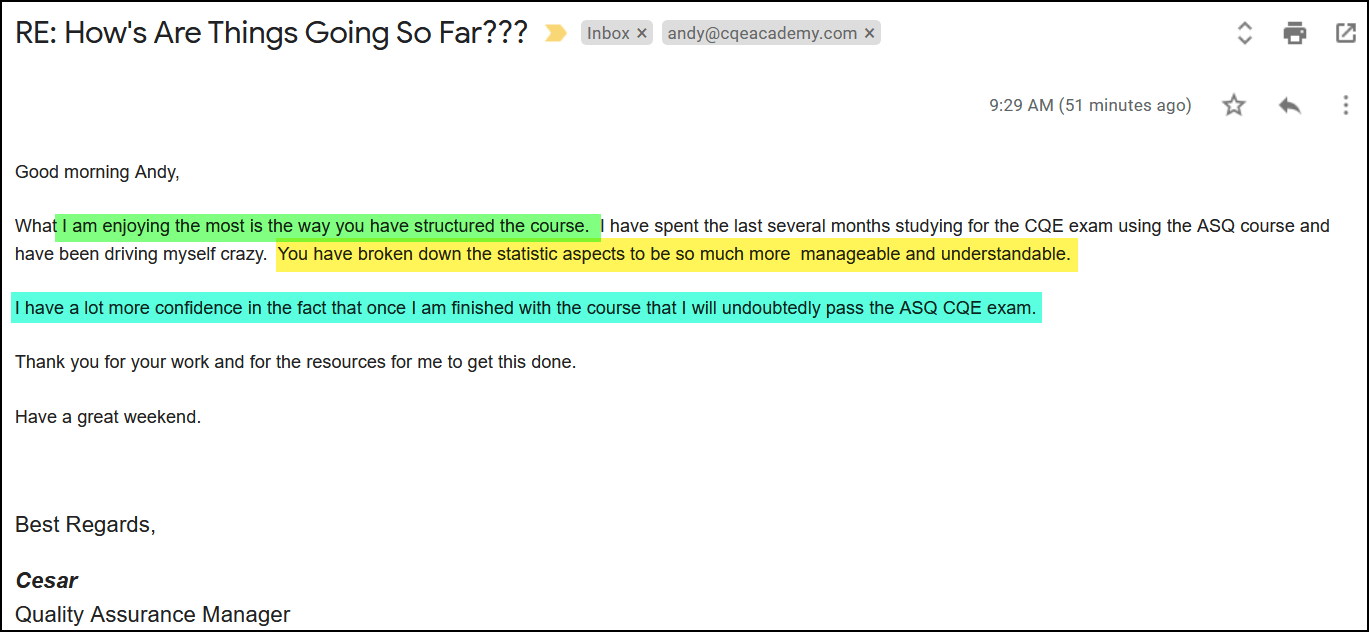This screenshot has width=1369, height=632.
Task: Click the yellow highlighted sentence
Action: pyautogui.click(x=674, y=255)
